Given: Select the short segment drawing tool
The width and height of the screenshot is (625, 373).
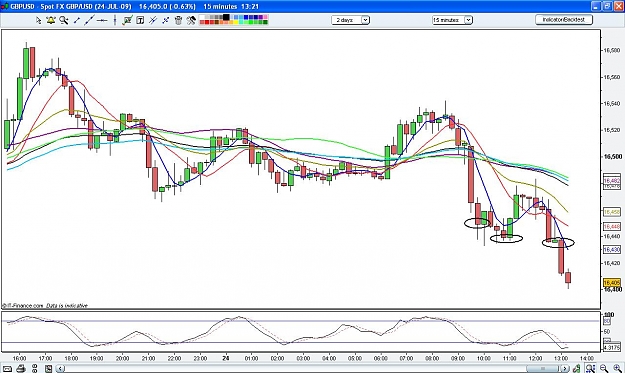Looking at the screenshot, I should point(77,20).
